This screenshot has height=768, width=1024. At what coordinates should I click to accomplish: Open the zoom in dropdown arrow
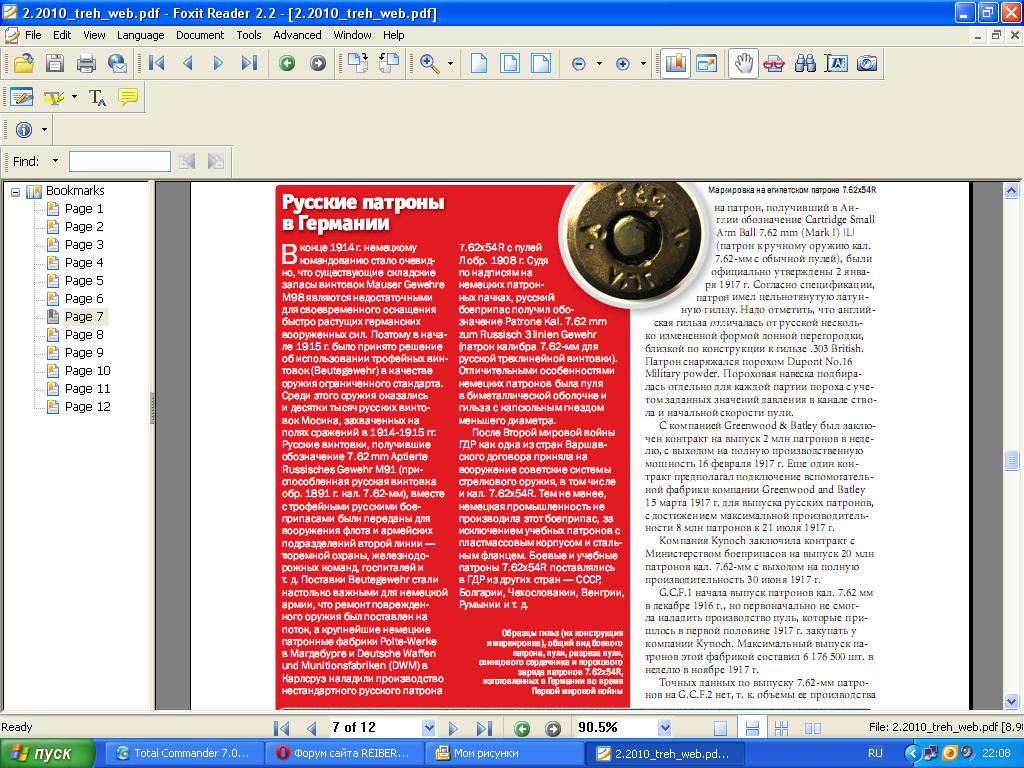643,63
